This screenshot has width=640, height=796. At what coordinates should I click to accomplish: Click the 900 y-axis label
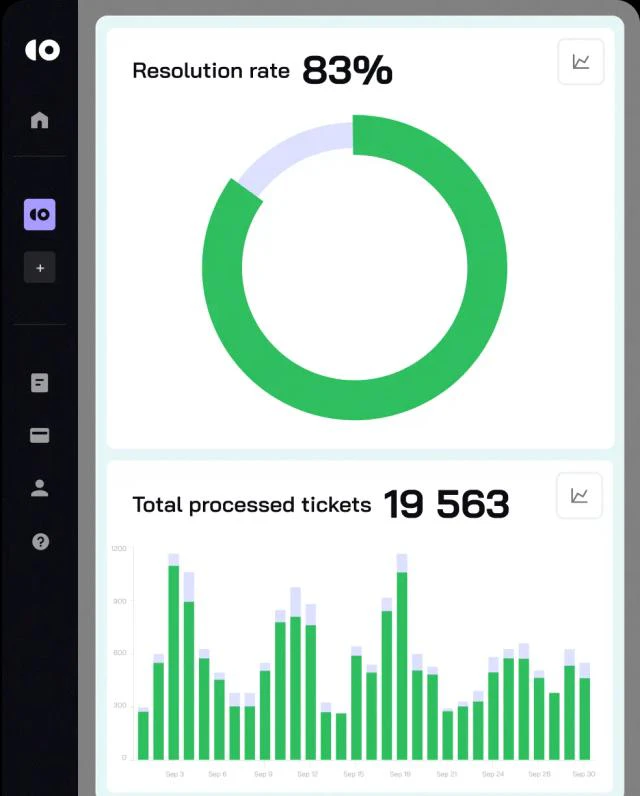(x=120, y=601)
